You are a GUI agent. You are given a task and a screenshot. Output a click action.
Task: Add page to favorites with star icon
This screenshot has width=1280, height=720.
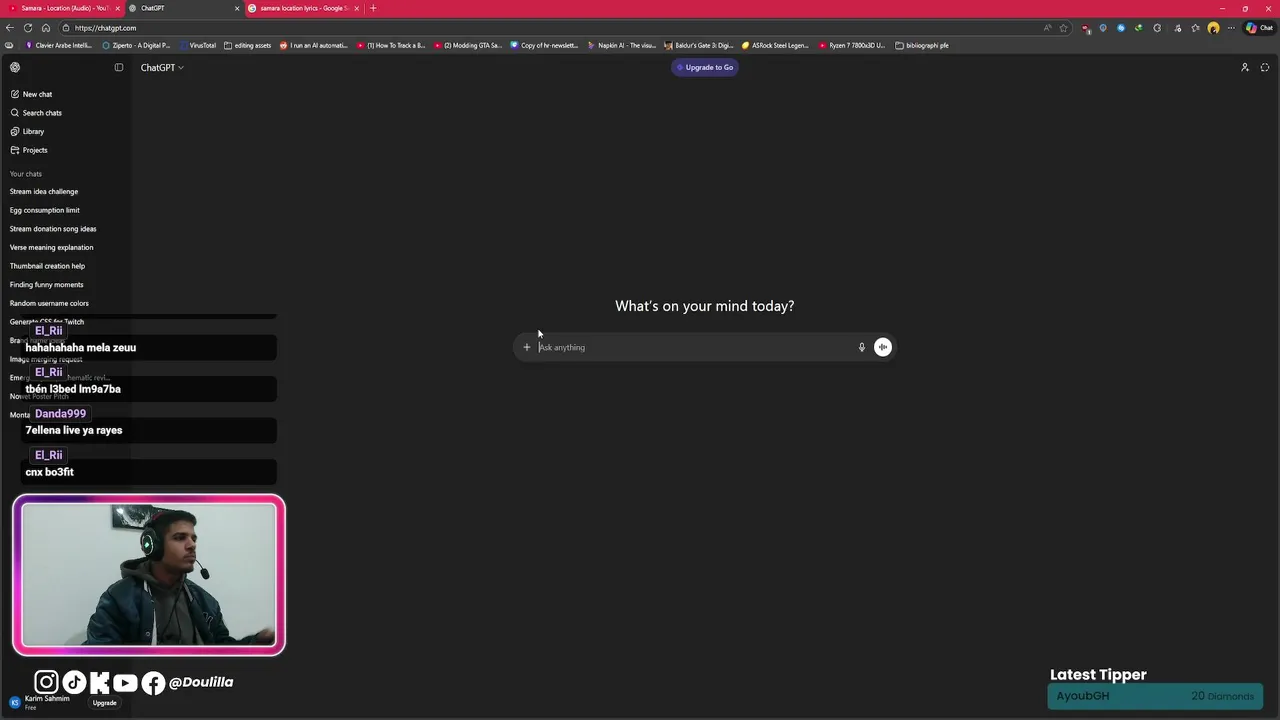pyautogui.click(x=1064, y=28)
